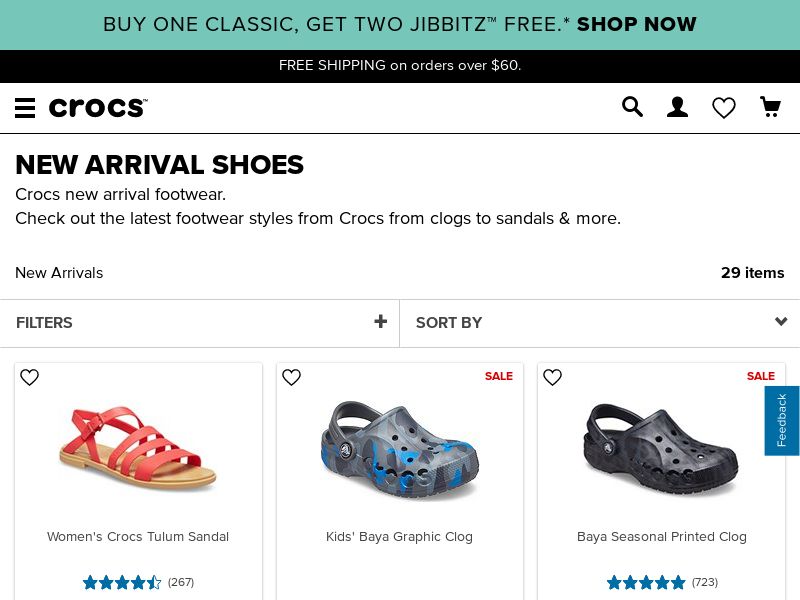Click the black Baya Printed Clog image
800x600 pixels.
tap(661, 449)
